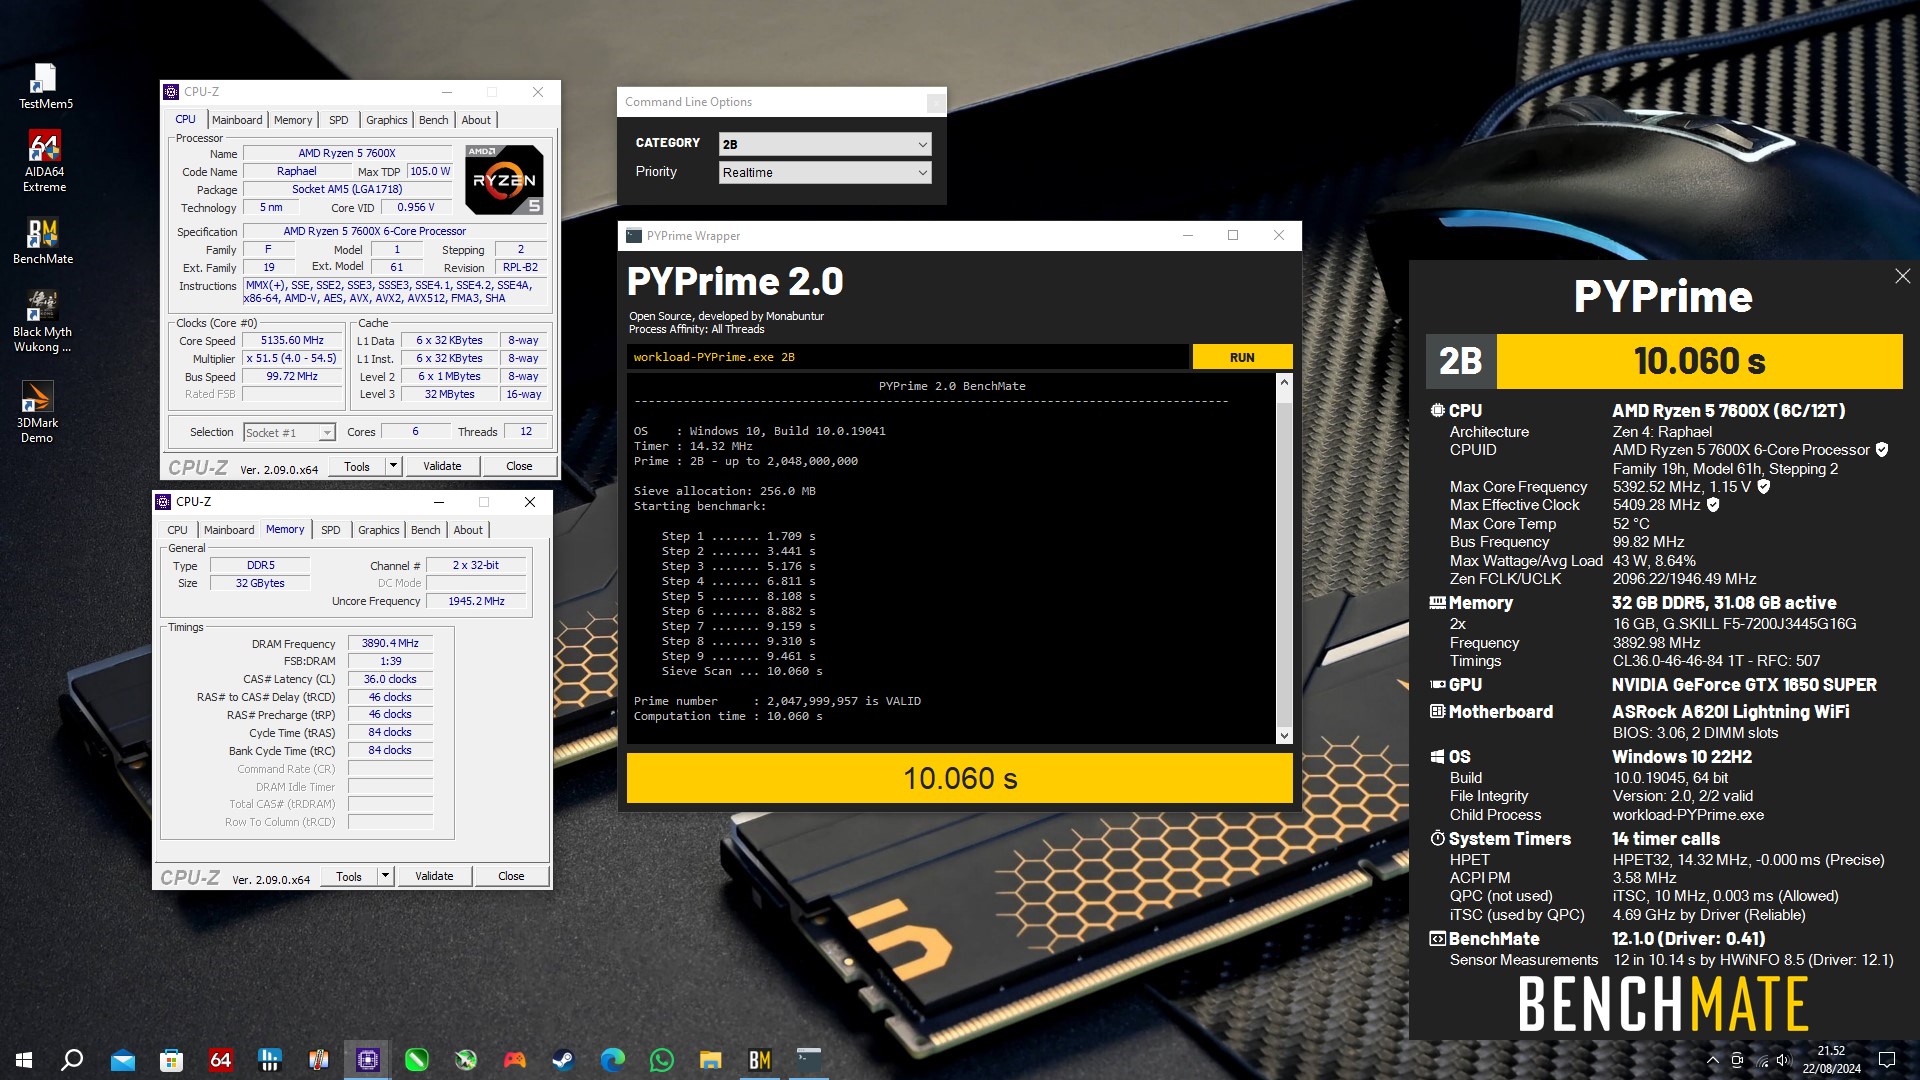Viewport: 1920px width, 1080px height.
Task: Click the Core Speed 5135.60 MHz value
Action: pos(292,340)
